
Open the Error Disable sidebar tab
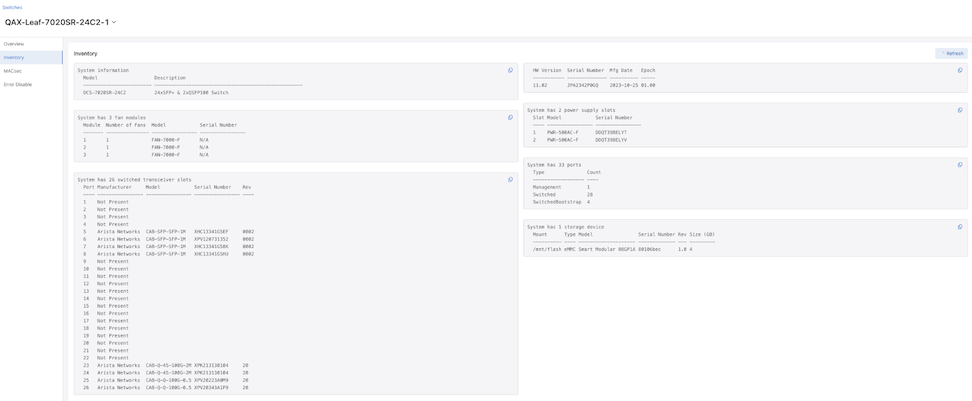pos(18,85)
